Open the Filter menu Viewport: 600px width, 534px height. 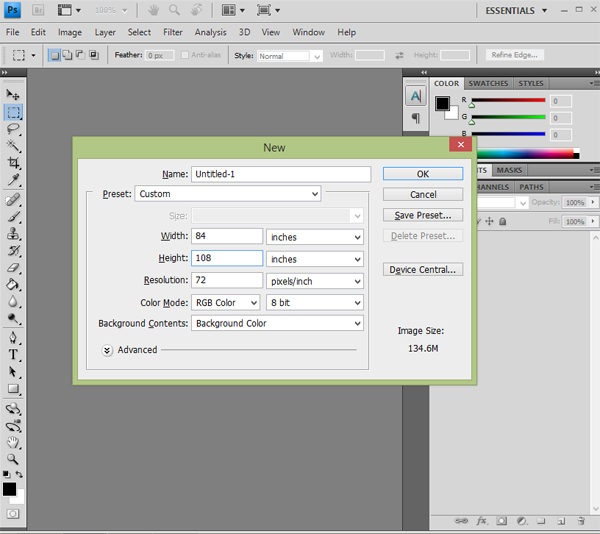173,33
